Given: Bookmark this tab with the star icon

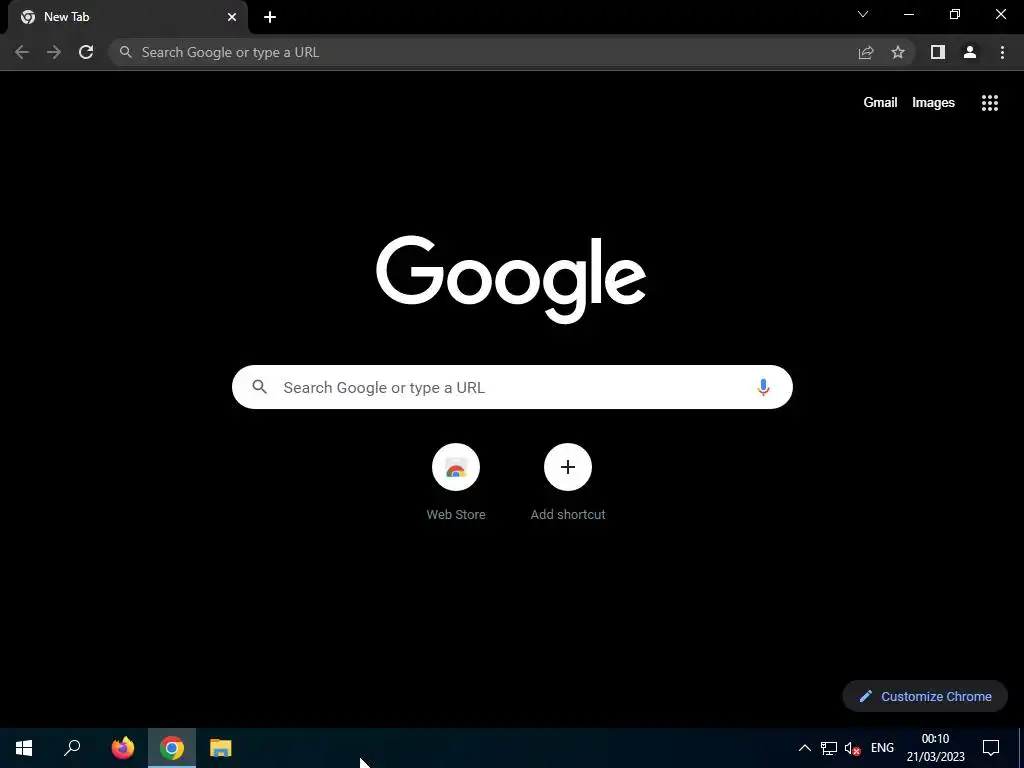Looking at the screenshot, I should point(898,52).
